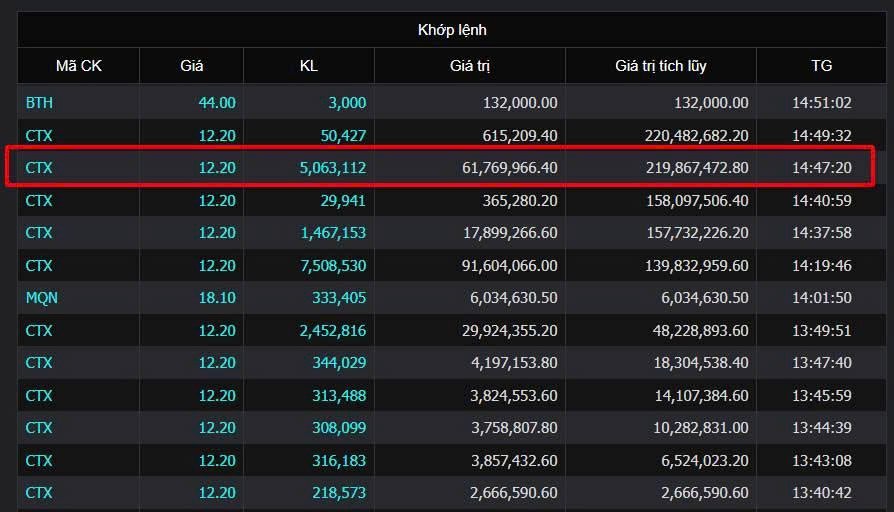Screen dimensions: 894x512
Task: Click the volume 7,508,530 cell
Action: click(333, 266)
